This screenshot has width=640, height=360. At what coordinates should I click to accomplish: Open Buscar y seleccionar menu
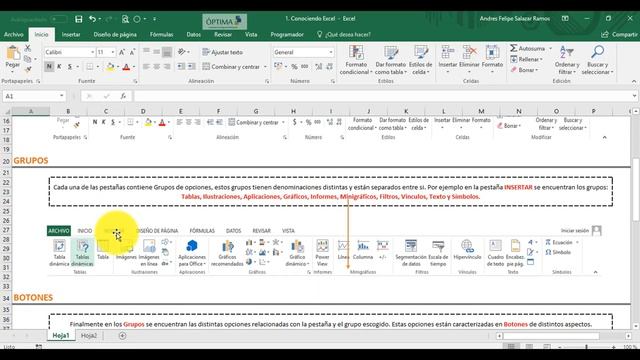[598, 60]
